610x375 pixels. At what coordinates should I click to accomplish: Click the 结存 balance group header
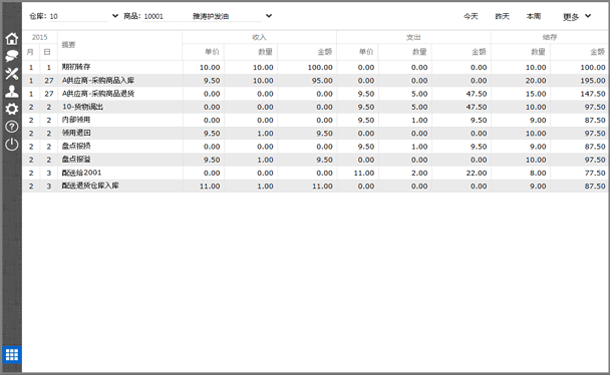(550, 37)
